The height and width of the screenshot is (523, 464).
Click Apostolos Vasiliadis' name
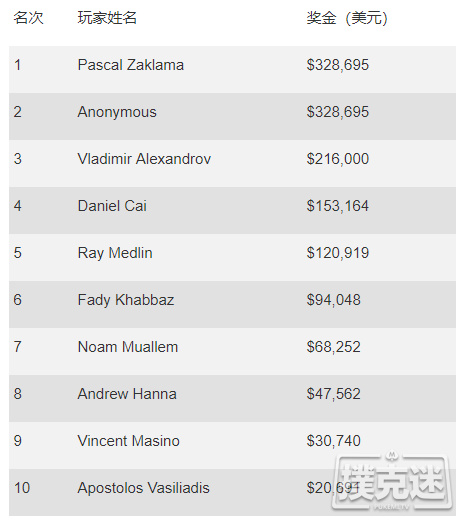click(x=143, y=488)
